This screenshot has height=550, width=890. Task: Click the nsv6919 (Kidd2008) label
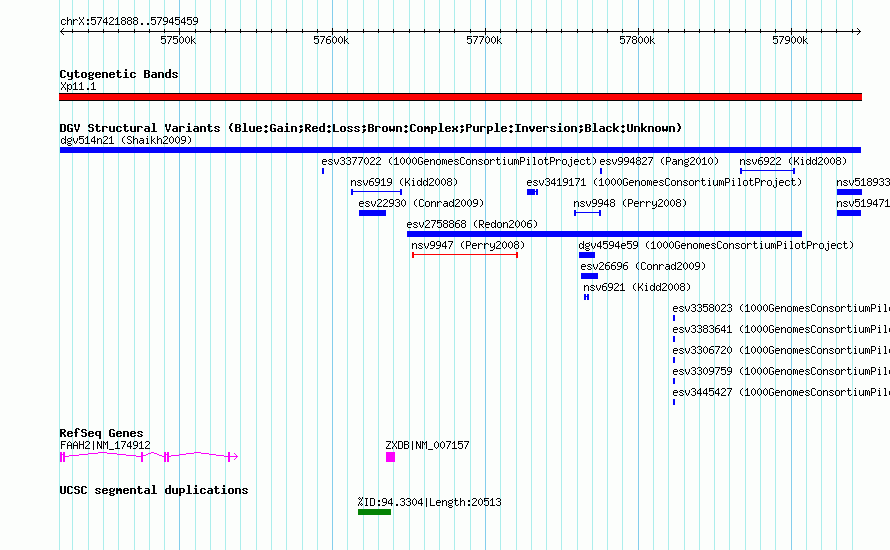[x=404, y=182]
